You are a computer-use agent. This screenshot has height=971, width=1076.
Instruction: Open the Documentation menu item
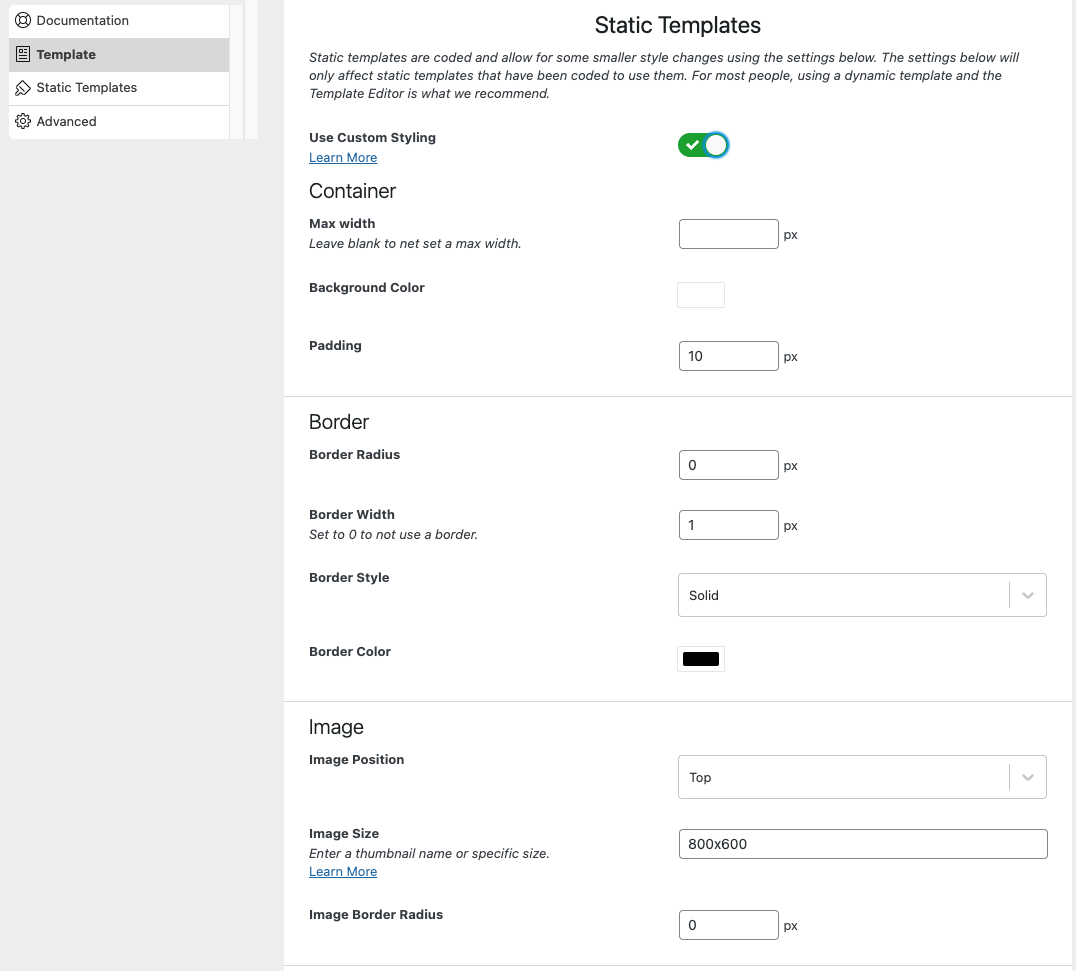(x=82, y=20)
